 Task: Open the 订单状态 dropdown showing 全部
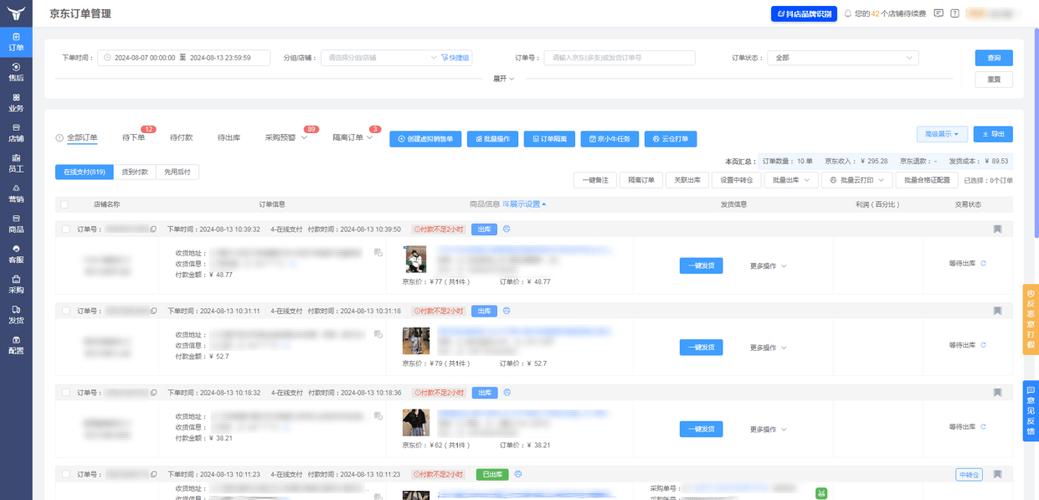click(x=844, y=58)
